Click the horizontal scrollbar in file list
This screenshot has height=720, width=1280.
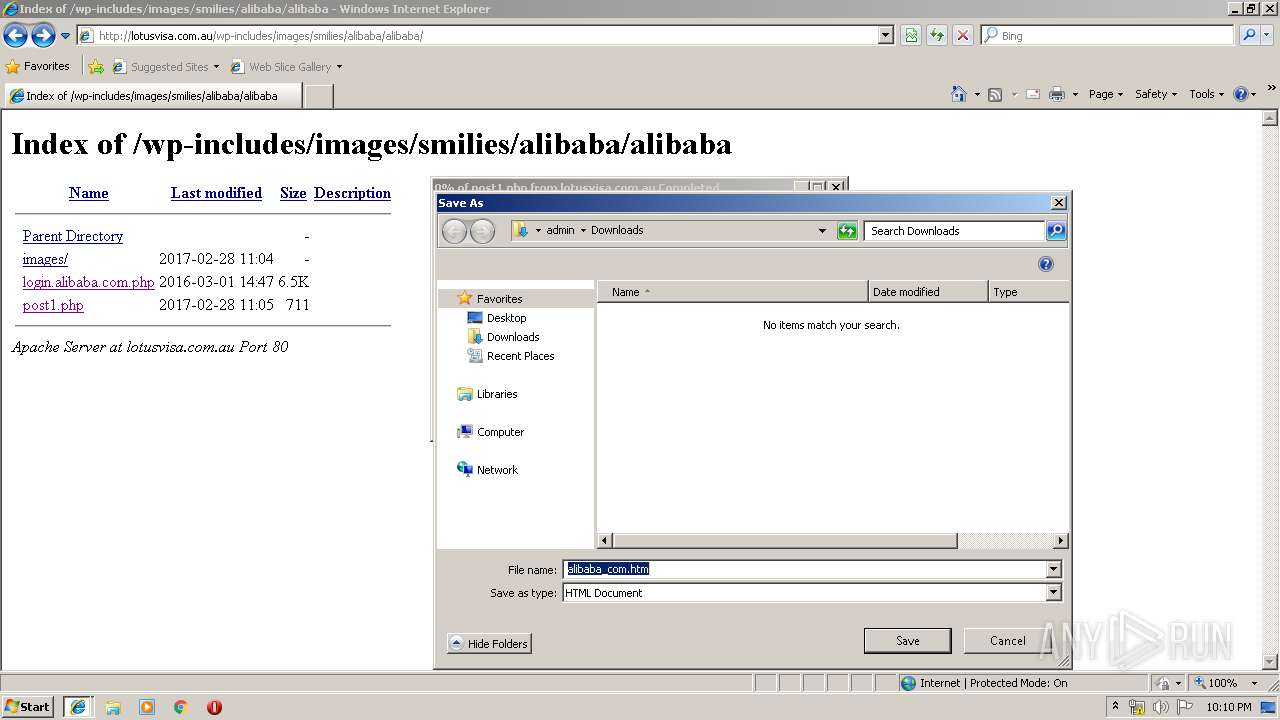(785, 541)
